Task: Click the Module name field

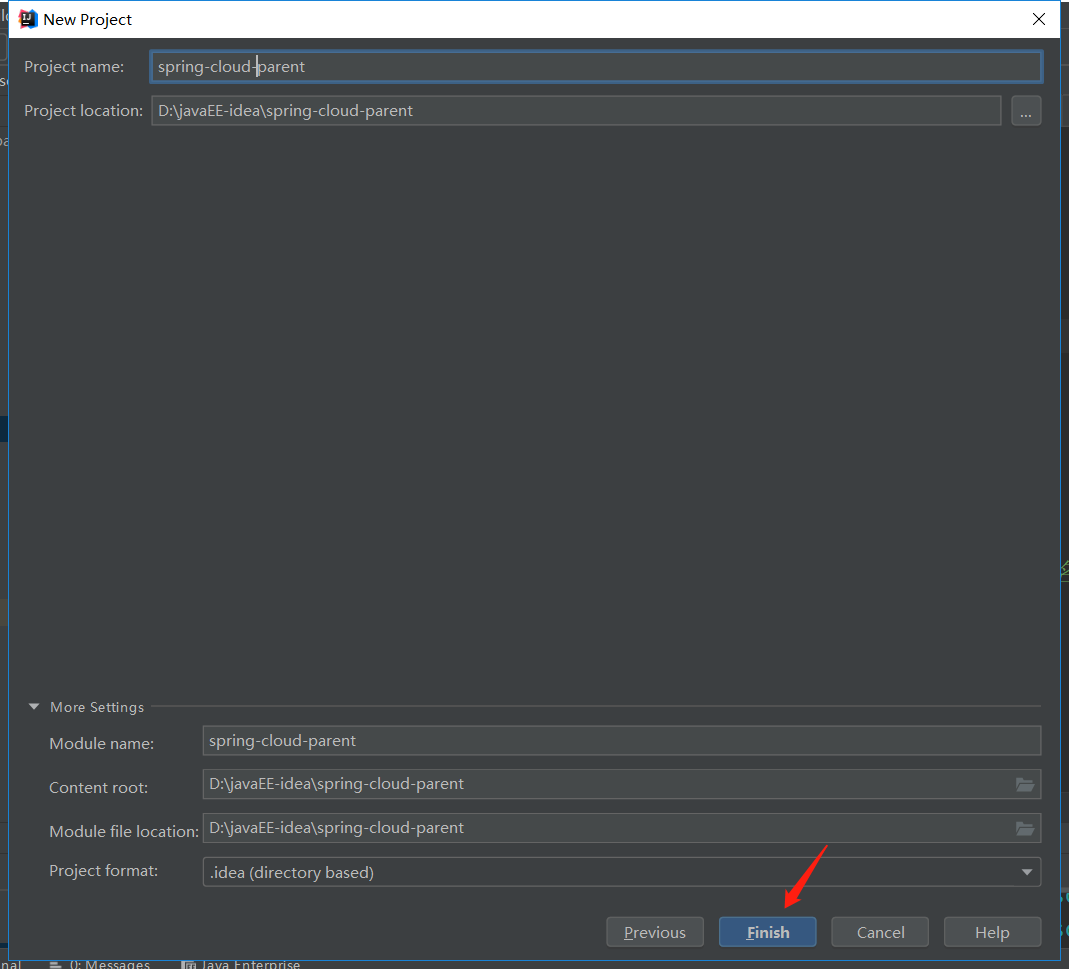Action: click(621, 741)
